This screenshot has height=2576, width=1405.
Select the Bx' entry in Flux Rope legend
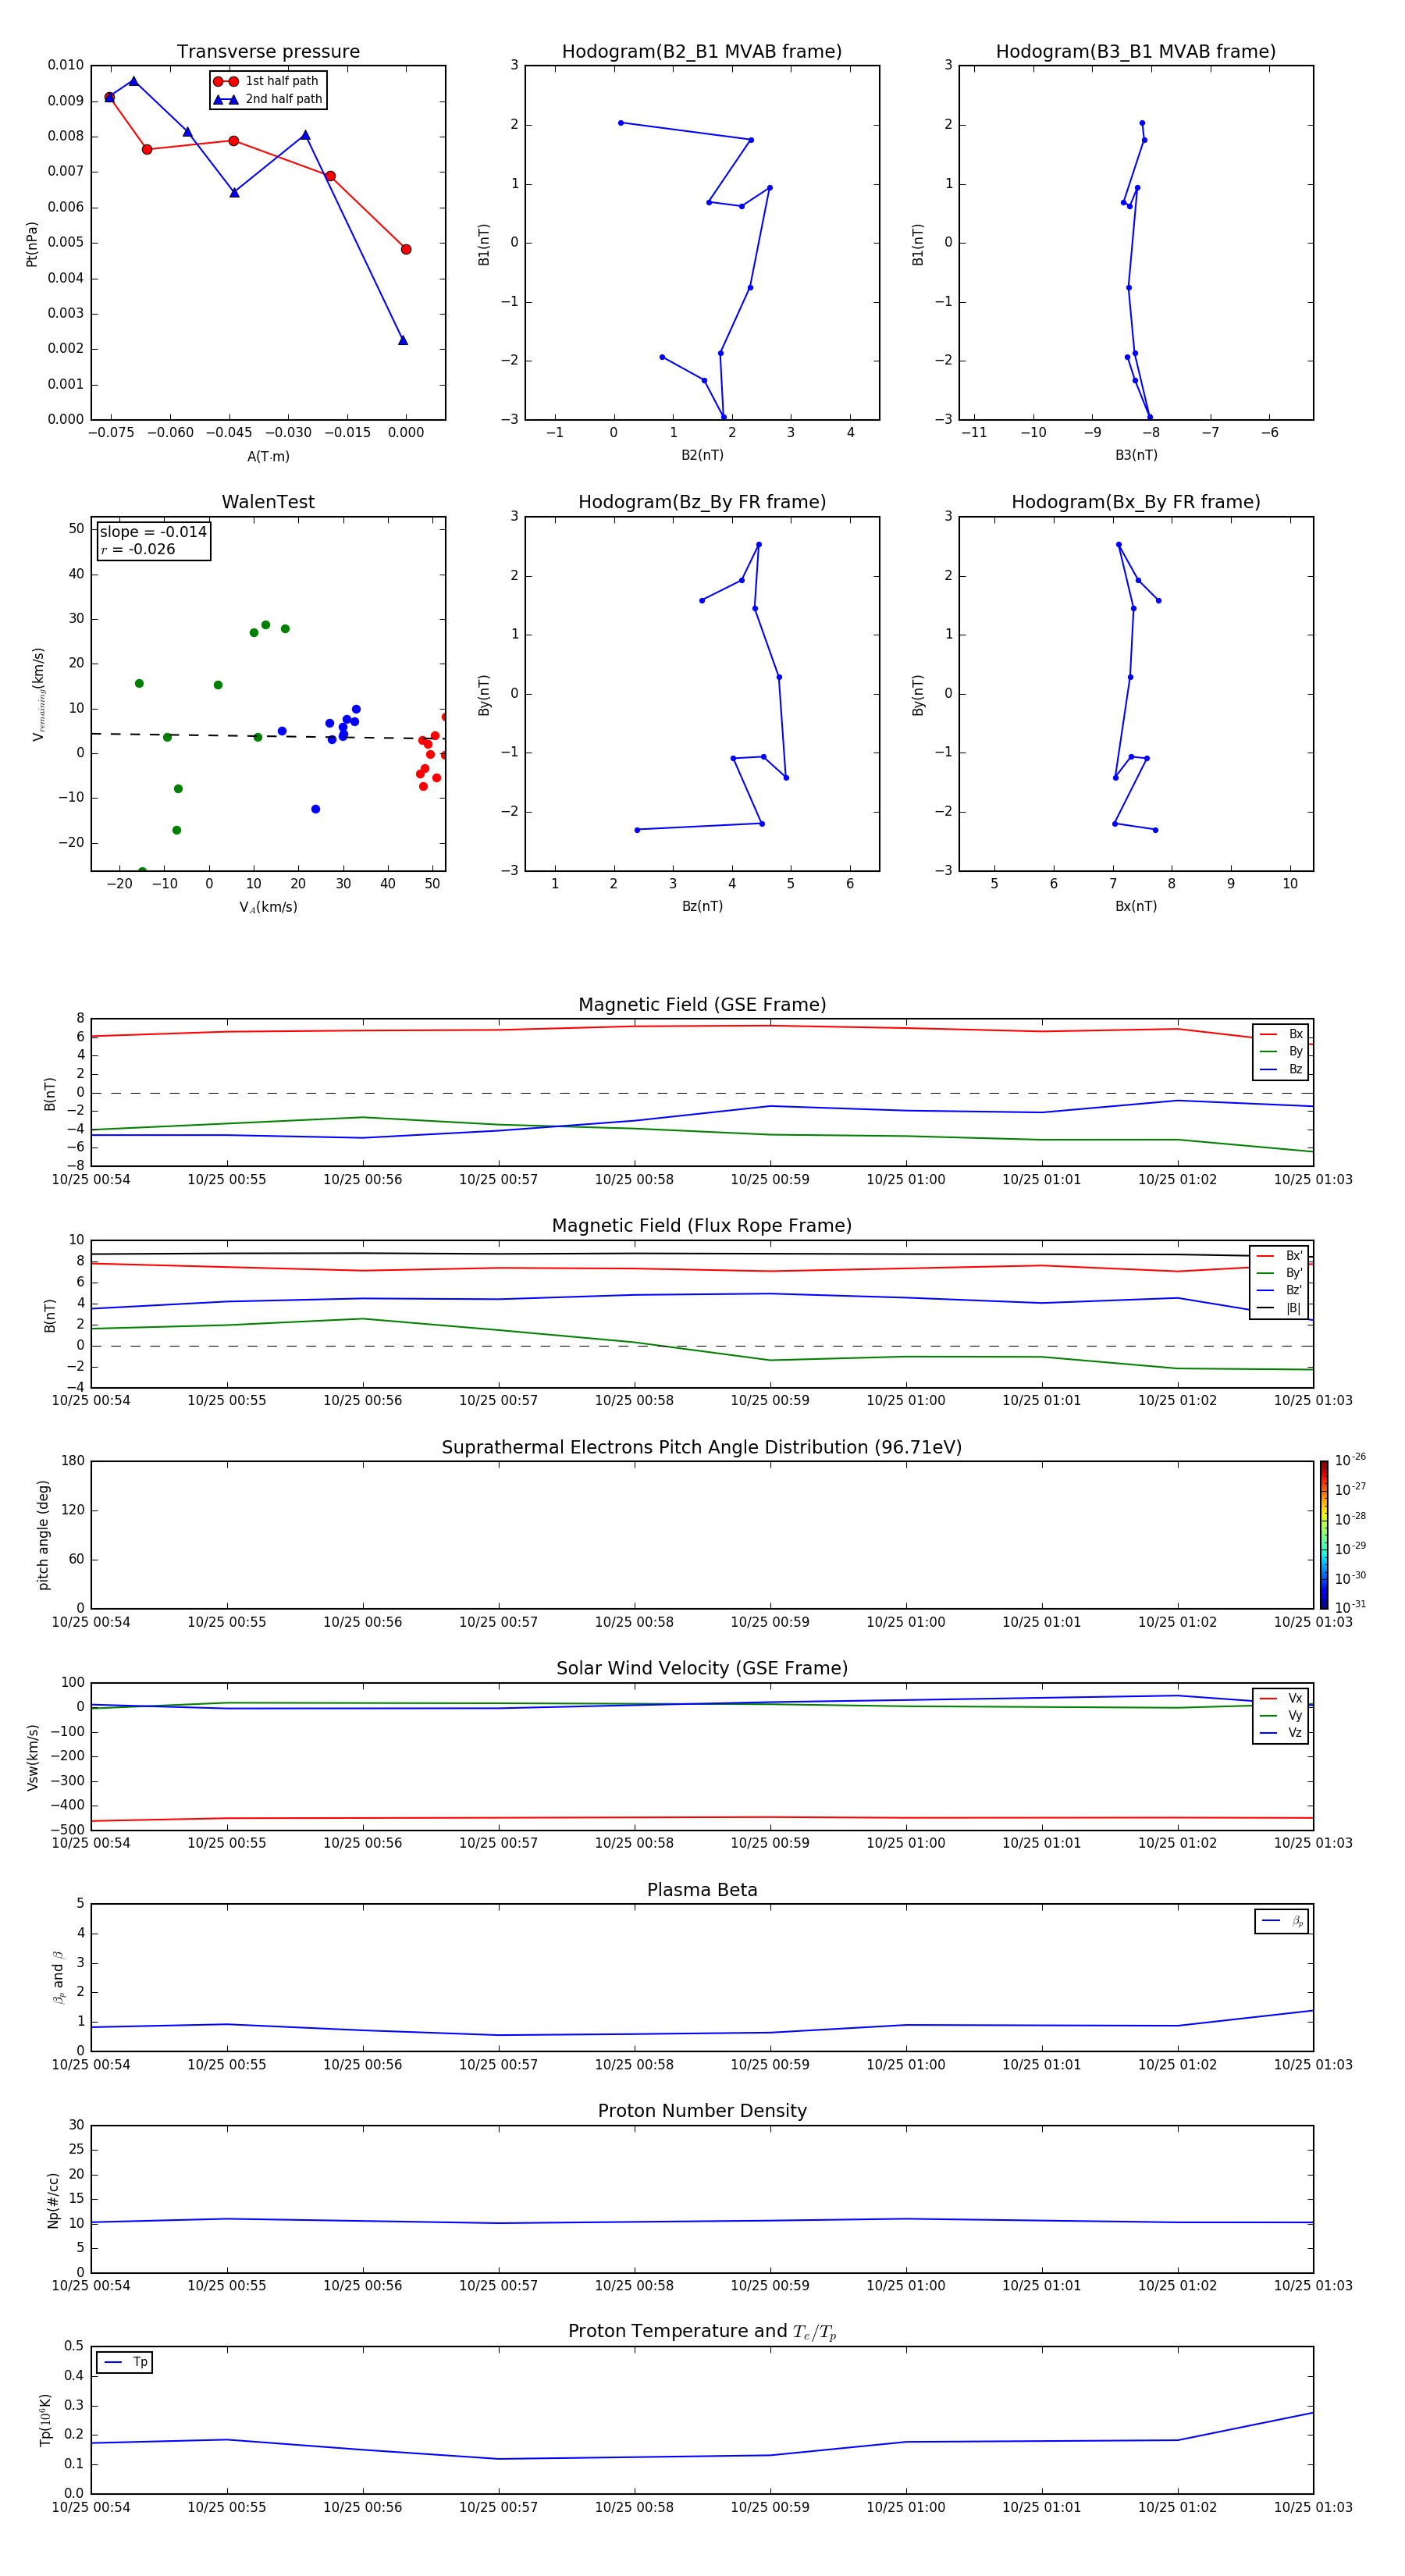[x=1280, y=1256]
